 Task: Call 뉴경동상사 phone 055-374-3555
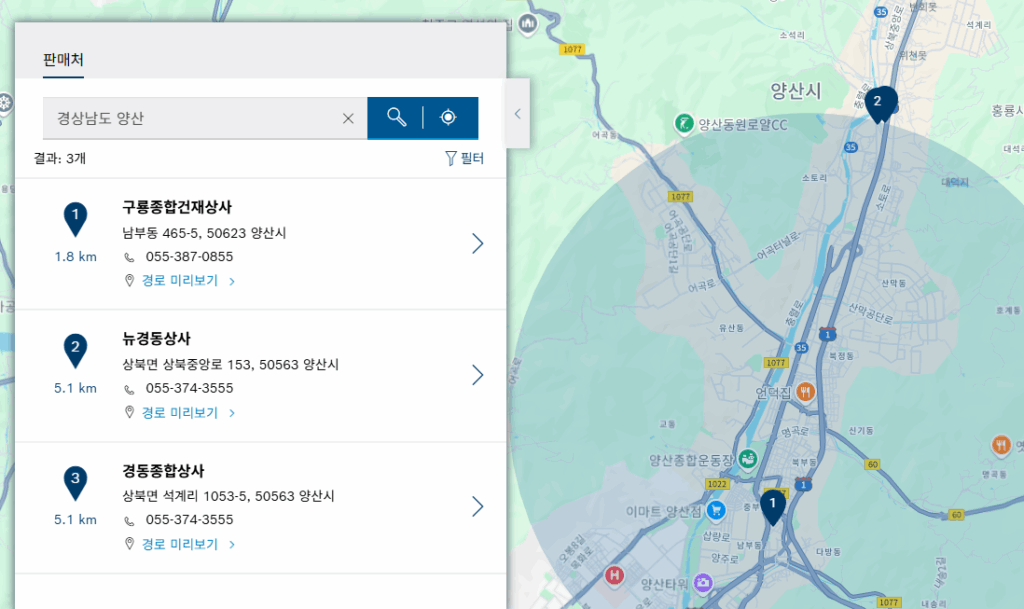click(189, 388)
